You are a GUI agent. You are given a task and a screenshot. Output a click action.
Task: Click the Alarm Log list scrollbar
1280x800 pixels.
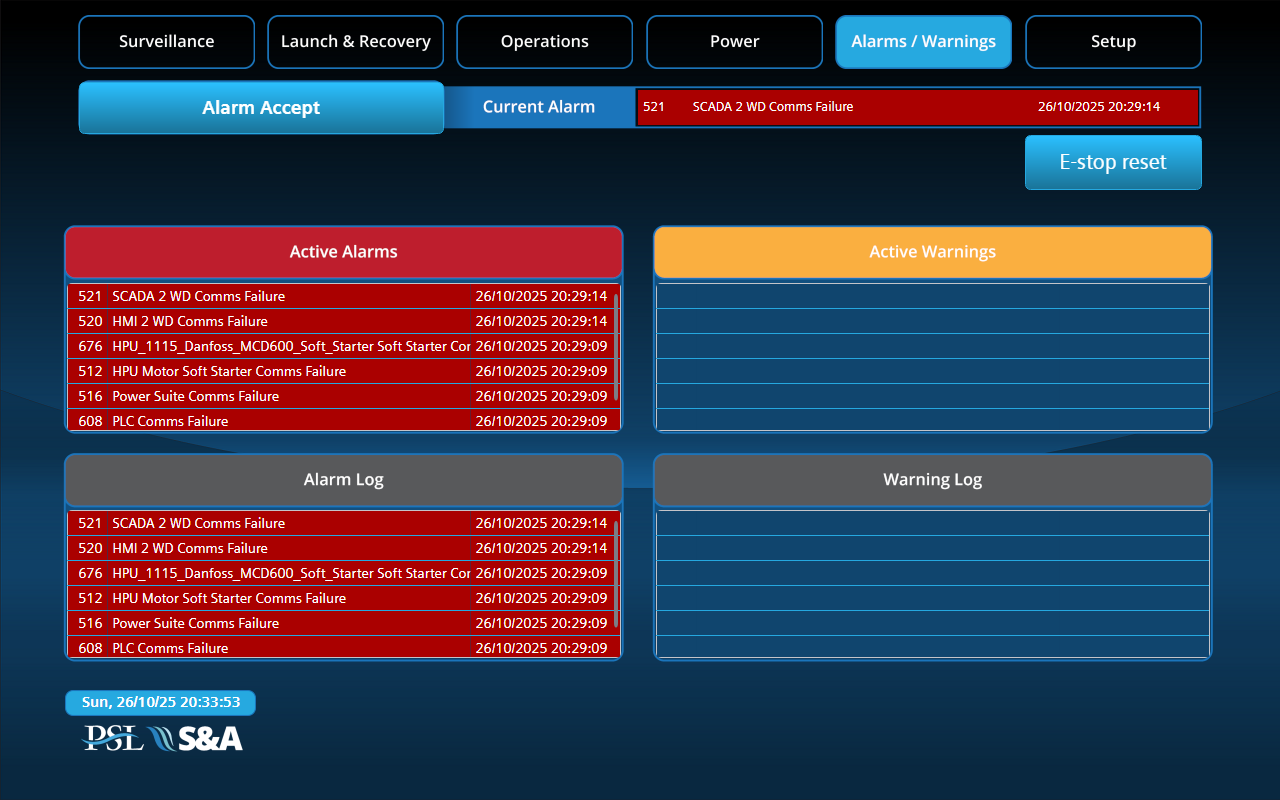point(616,574)
